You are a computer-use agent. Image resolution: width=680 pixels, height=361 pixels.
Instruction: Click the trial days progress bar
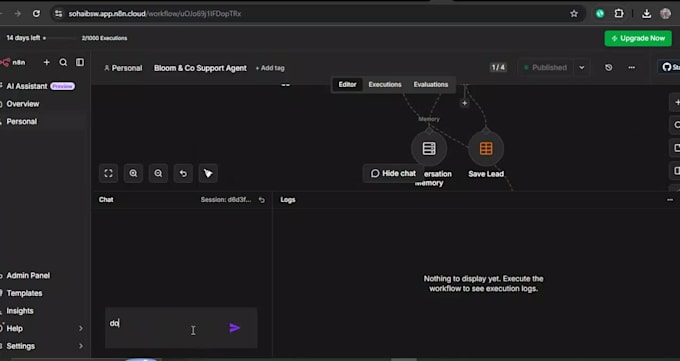[x=60, y=38]
